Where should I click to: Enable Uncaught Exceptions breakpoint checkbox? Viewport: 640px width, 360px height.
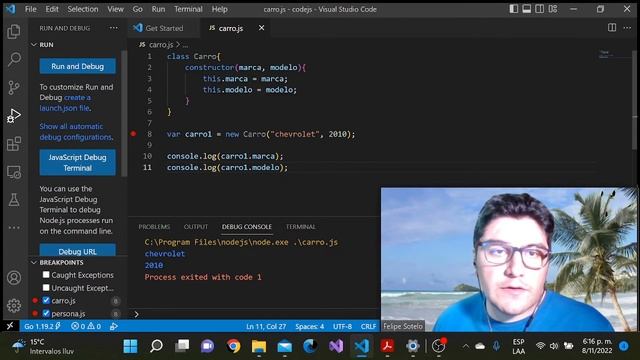tap(46, 288)
